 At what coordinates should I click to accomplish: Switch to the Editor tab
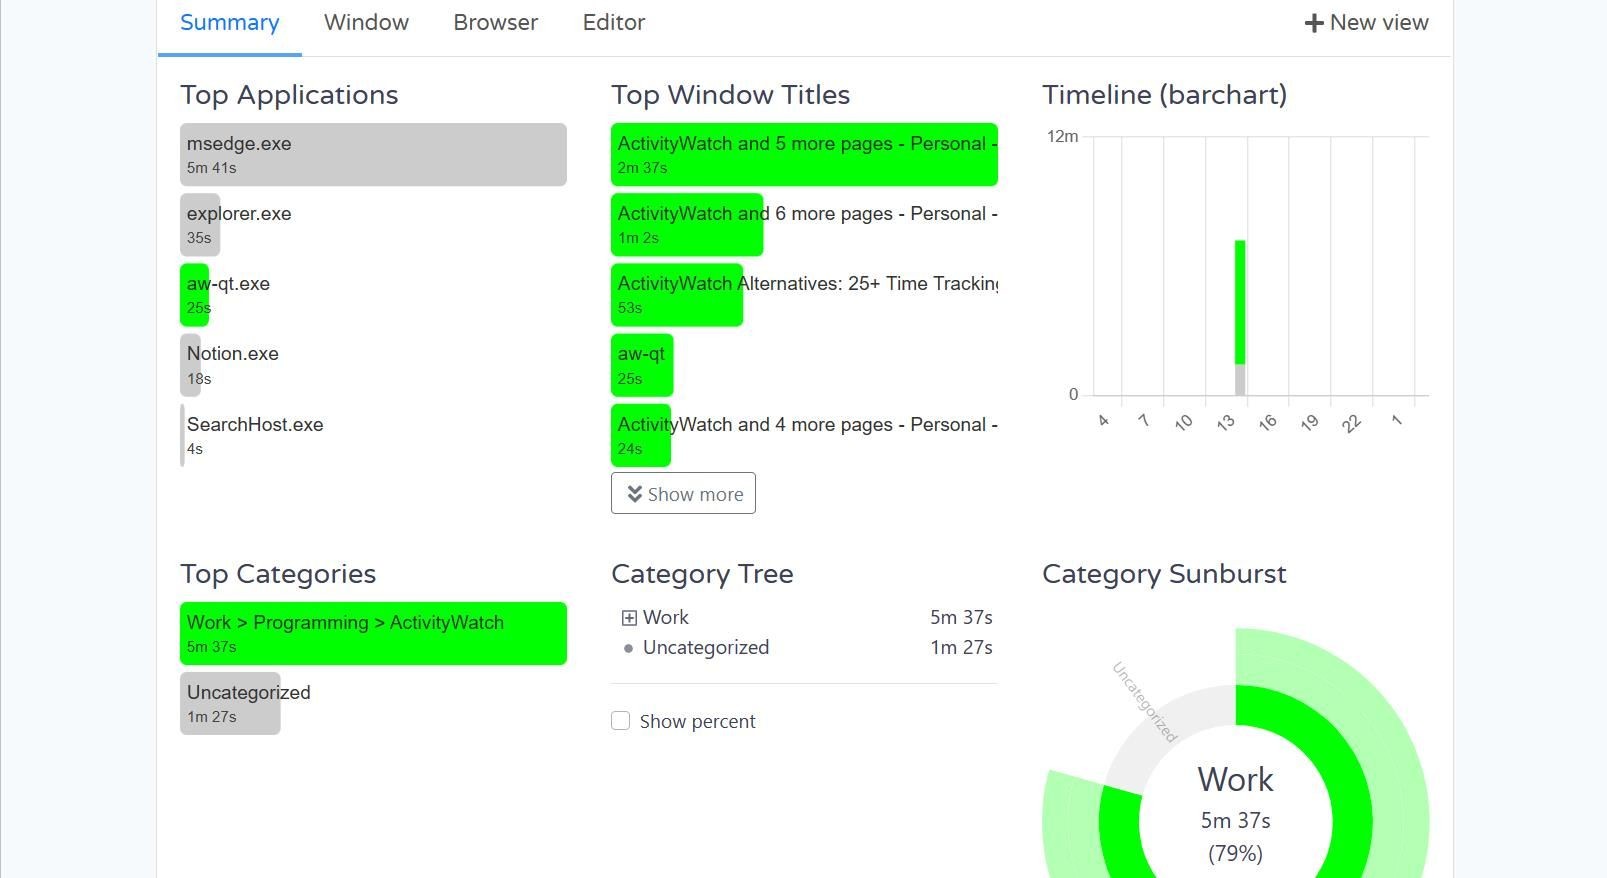coord(614,23)
